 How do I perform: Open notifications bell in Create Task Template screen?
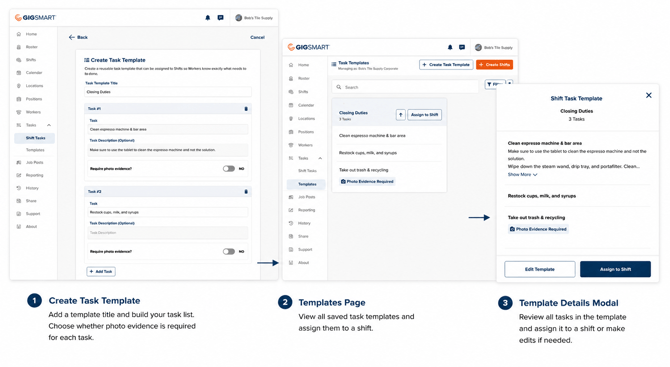pos(208,18)
